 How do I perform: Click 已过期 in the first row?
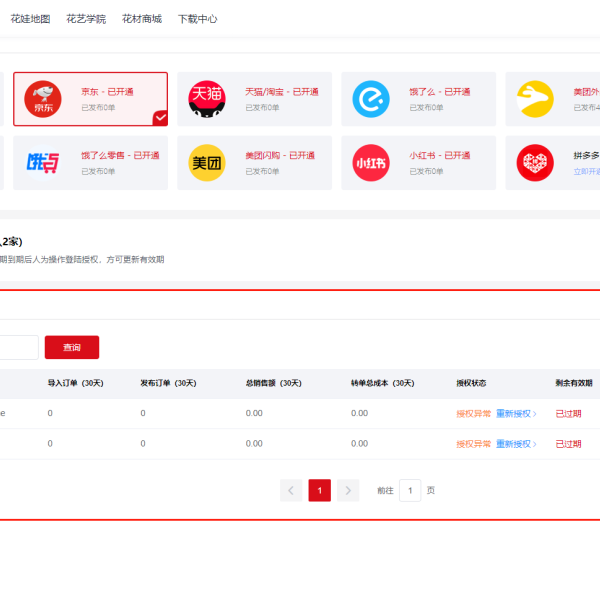coord(568,414)
